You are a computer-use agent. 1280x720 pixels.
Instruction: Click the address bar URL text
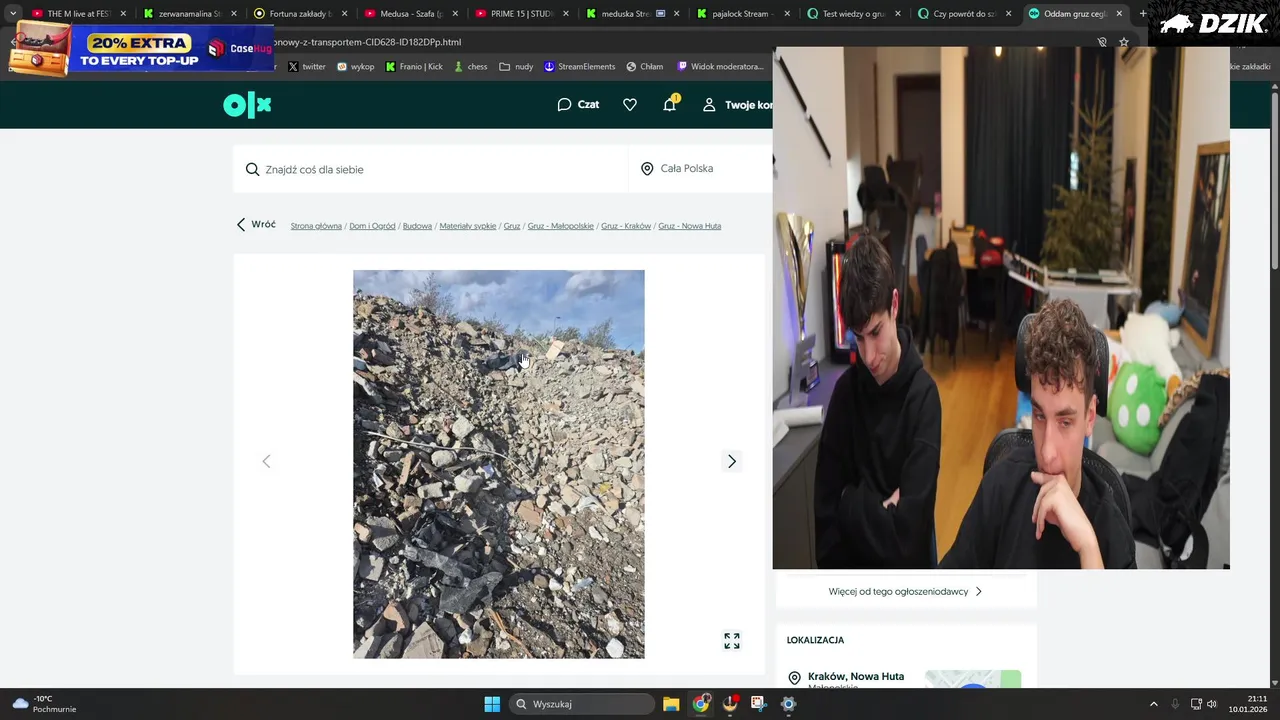tap(367, 42)
